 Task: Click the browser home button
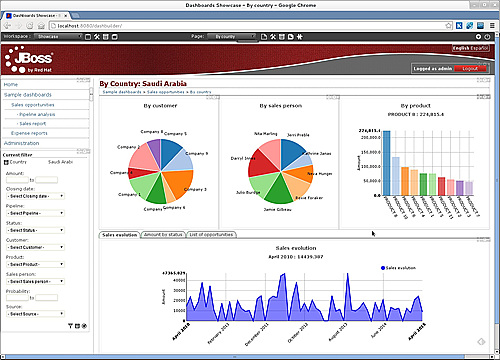[41, 26]
